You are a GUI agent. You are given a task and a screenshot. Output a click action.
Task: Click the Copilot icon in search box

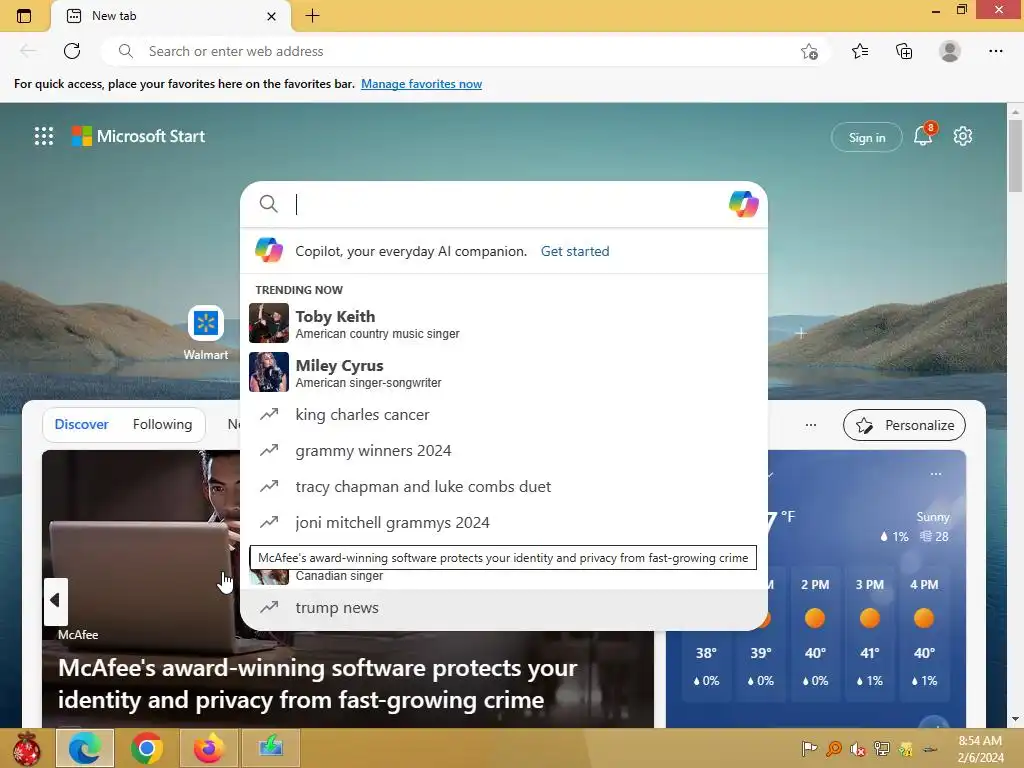click(743, 204)
